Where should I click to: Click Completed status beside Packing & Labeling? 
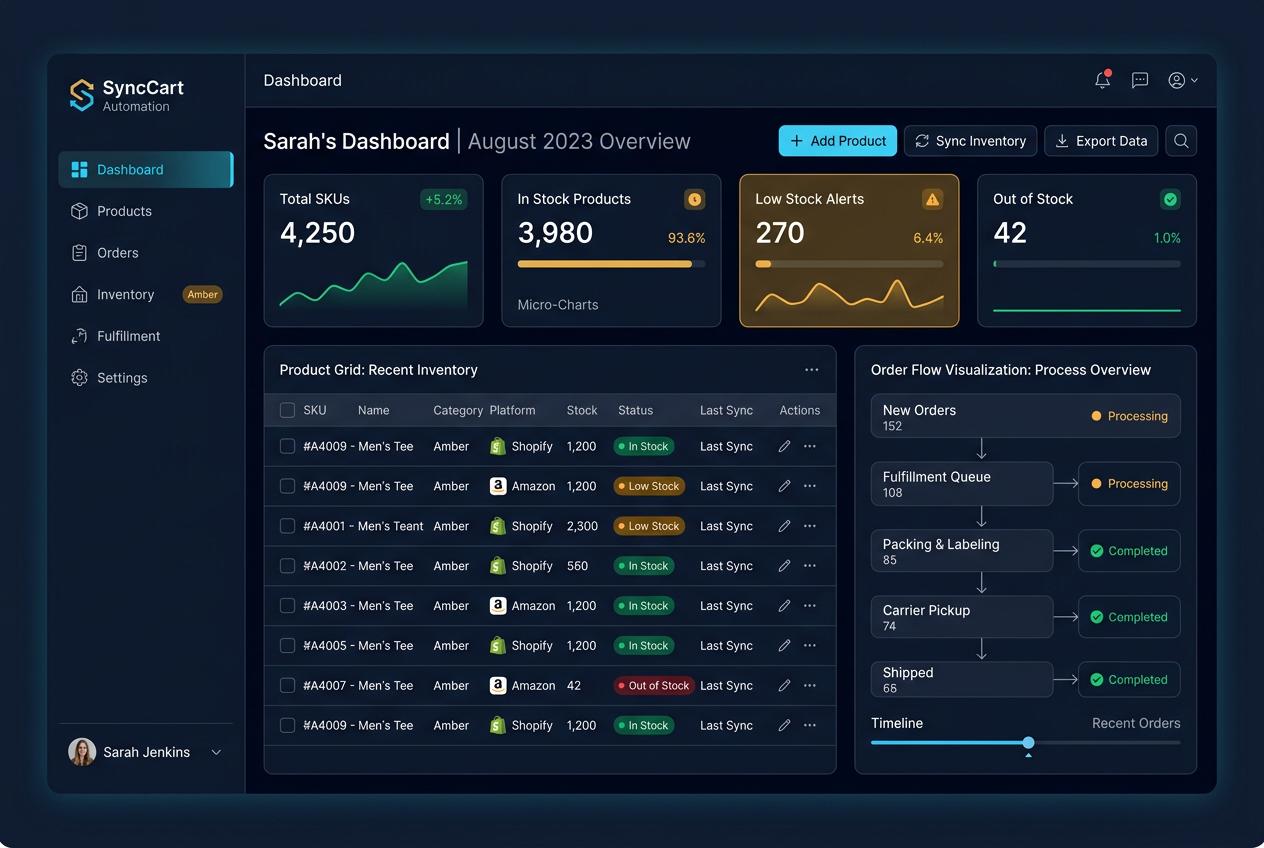[1129, 551]
